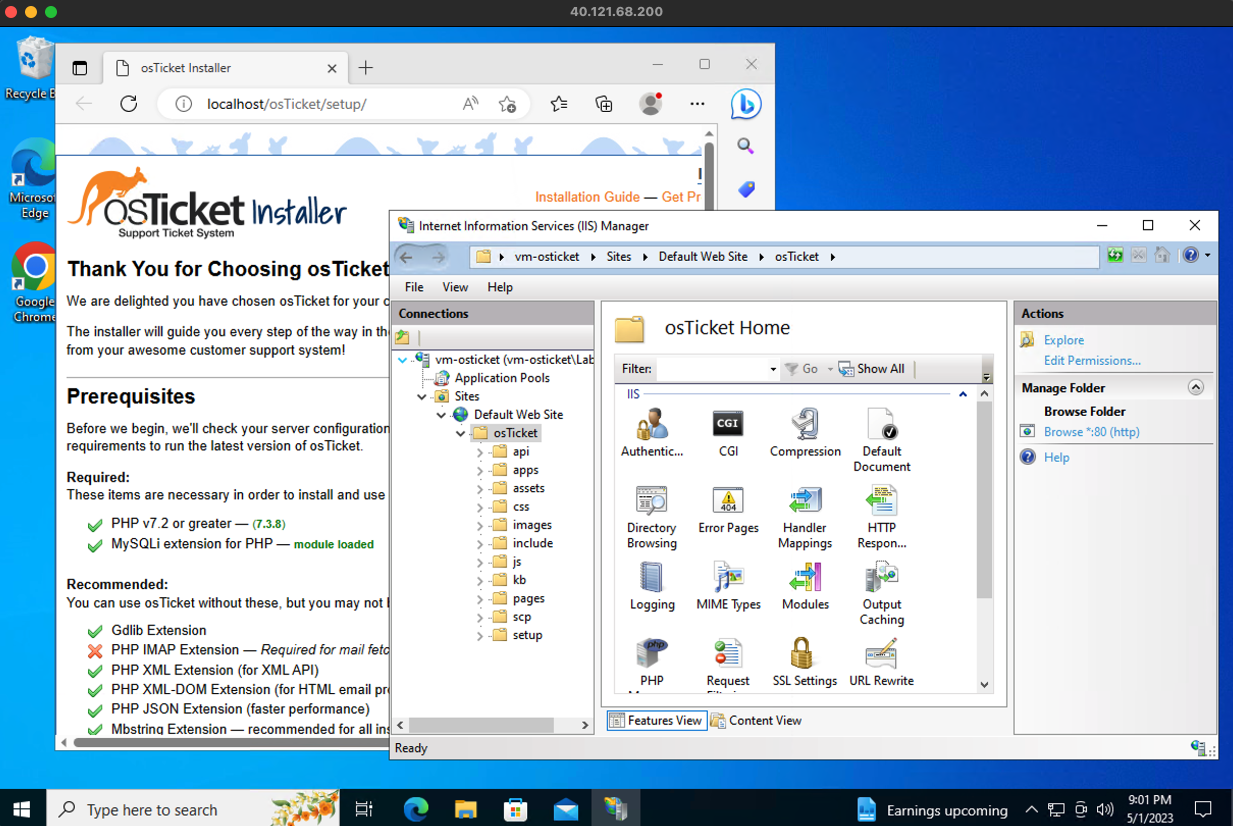Open the Compression feature icon

[805, 432]
